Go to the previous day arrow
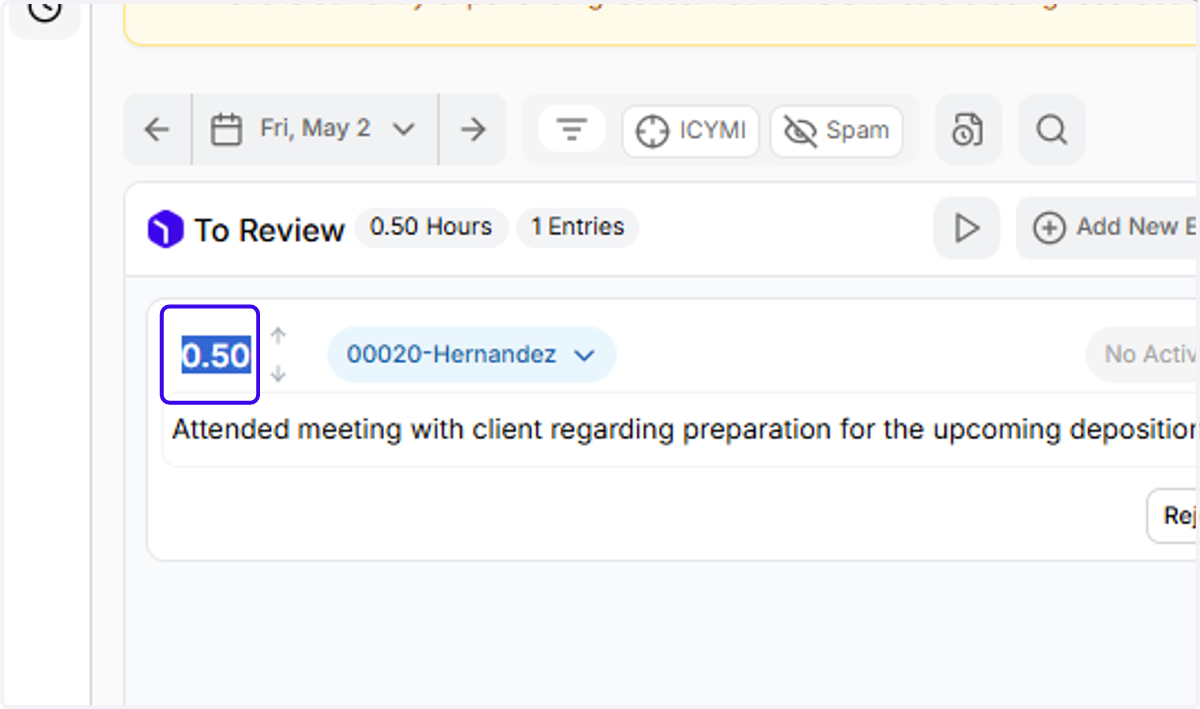The height and width of the screenshot is (709, 1200). (x=157, y=129)
